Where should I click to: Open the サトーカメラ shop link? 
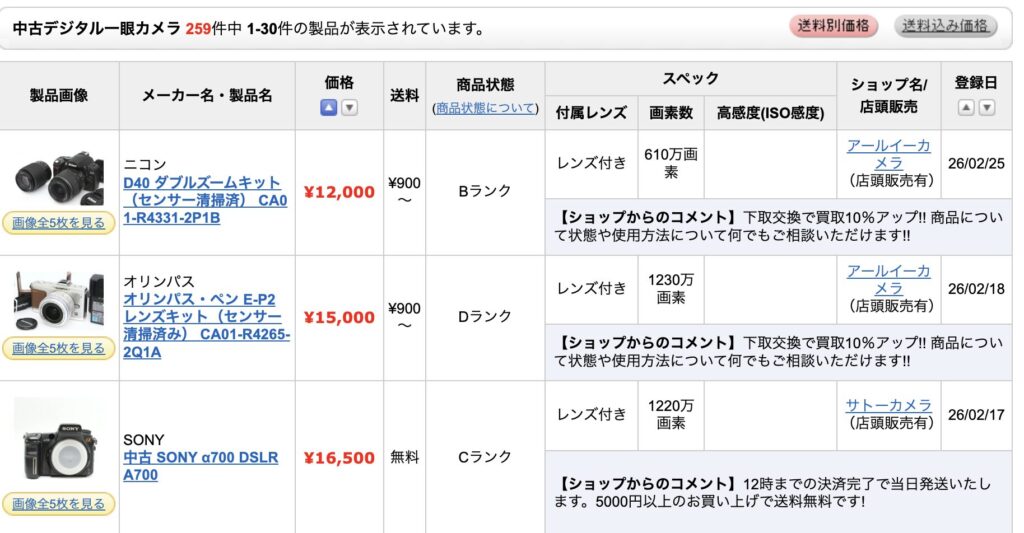[x=888, y=405]
